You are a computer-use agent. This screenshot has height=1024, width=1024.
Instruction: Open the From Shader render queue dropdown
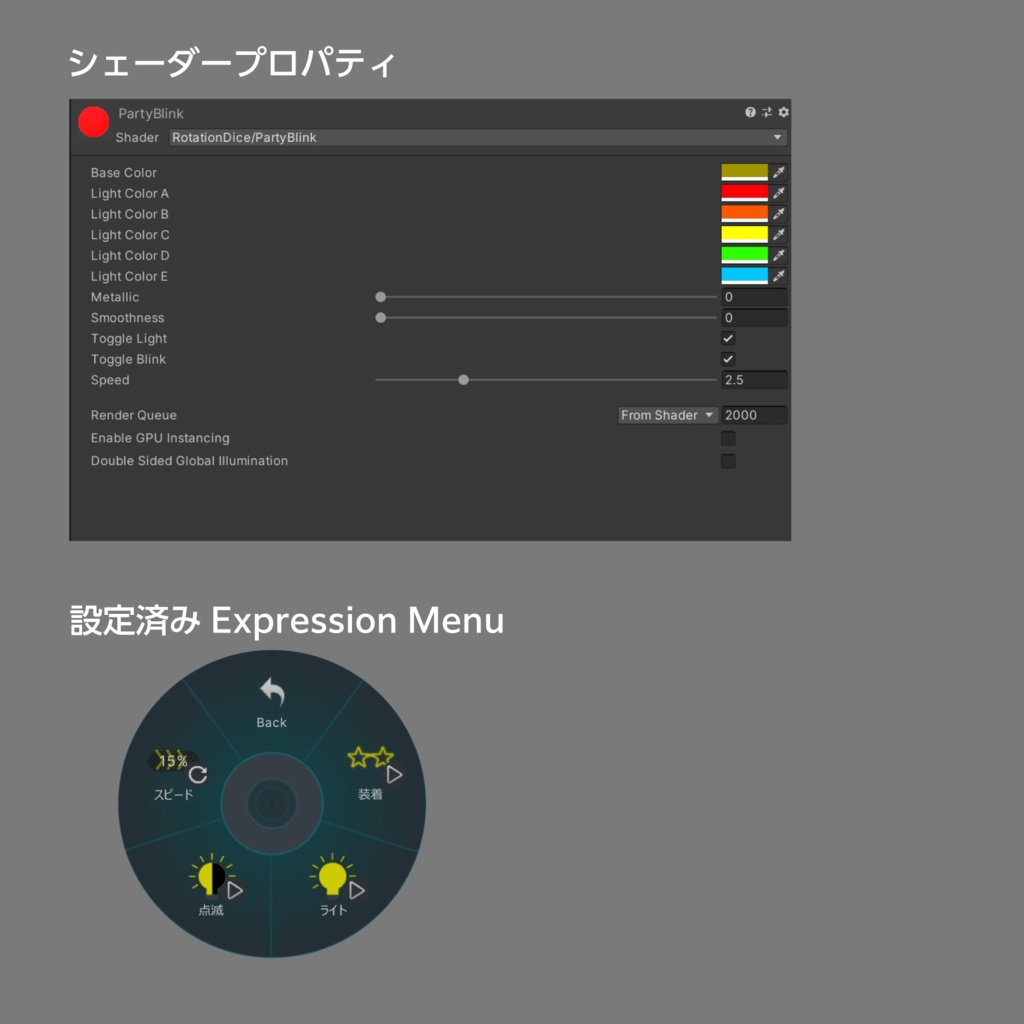pos(667,415)
